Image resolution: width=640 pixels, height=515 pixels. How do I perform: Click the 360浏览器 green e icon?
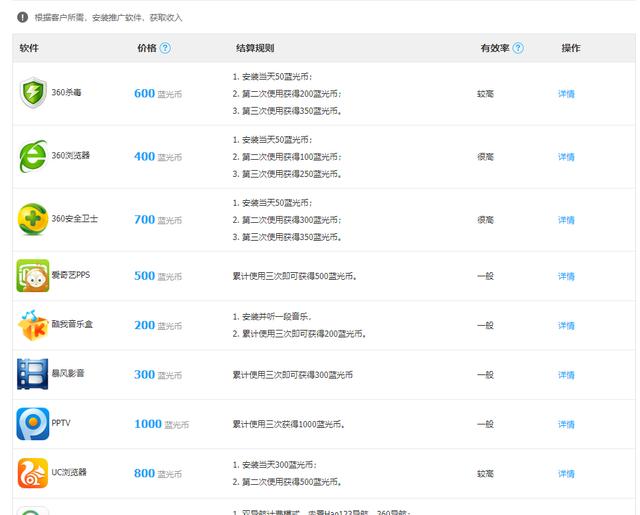33,156
